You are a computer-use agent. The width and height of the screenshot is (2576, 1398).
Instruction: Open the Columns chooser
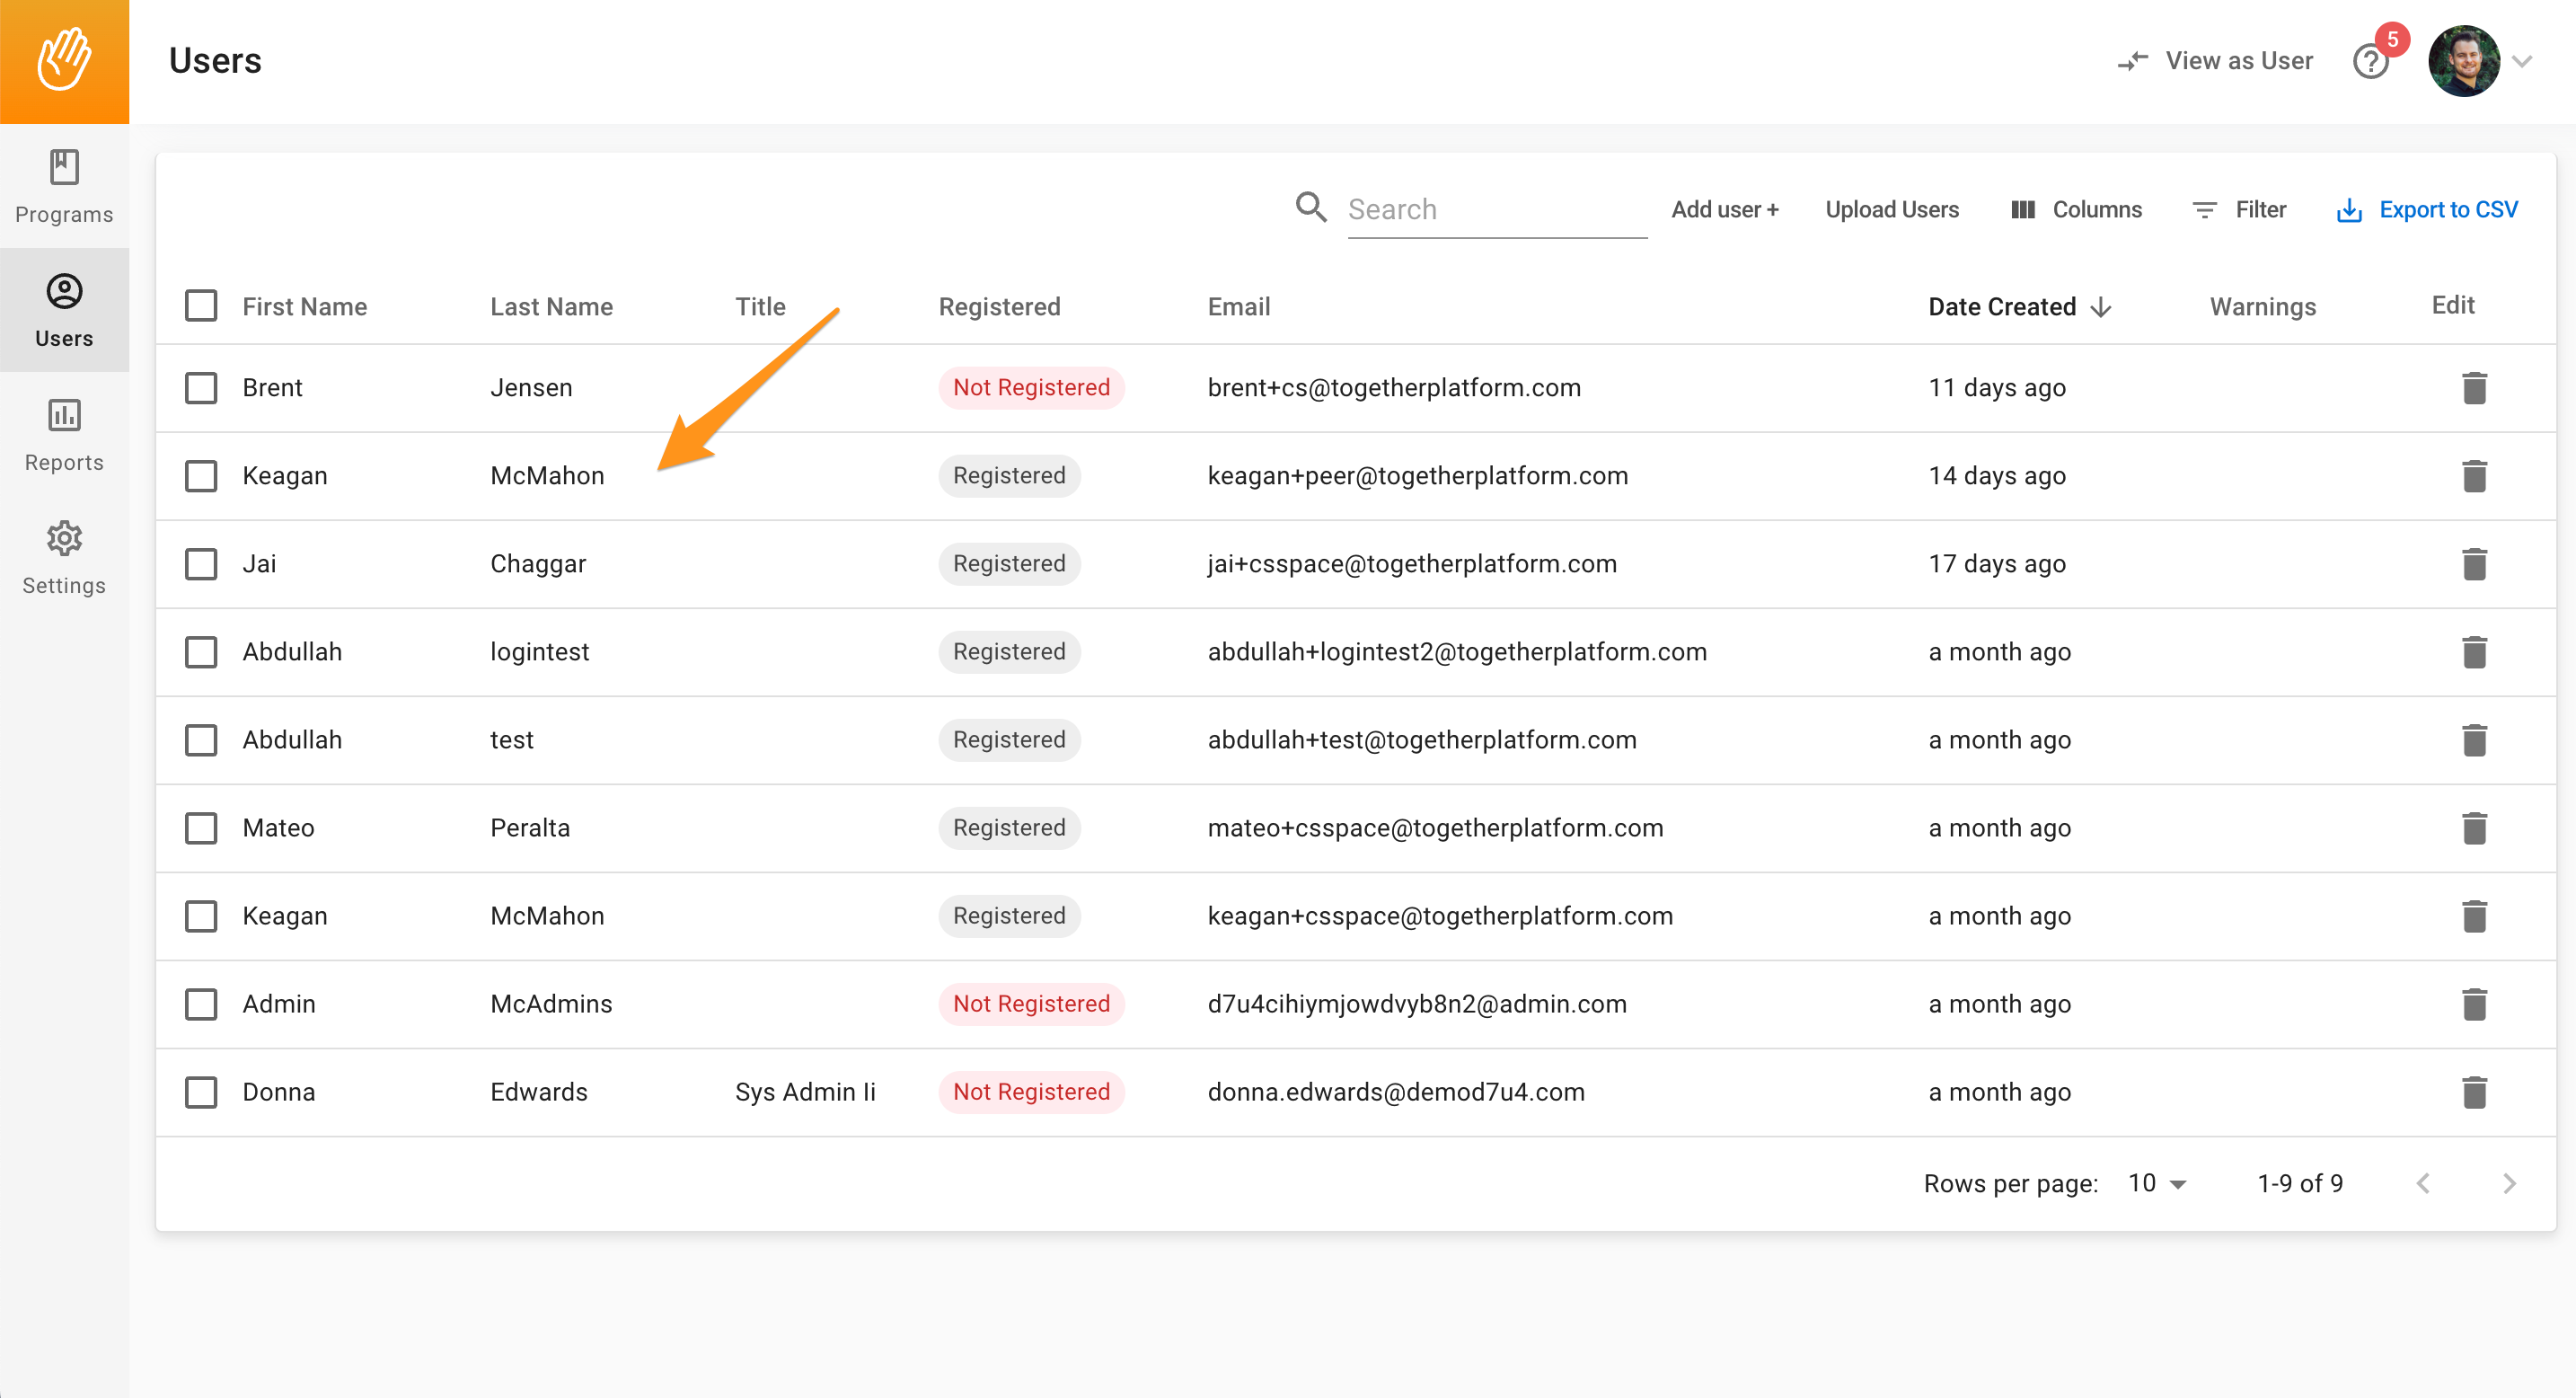(2076, 210)
